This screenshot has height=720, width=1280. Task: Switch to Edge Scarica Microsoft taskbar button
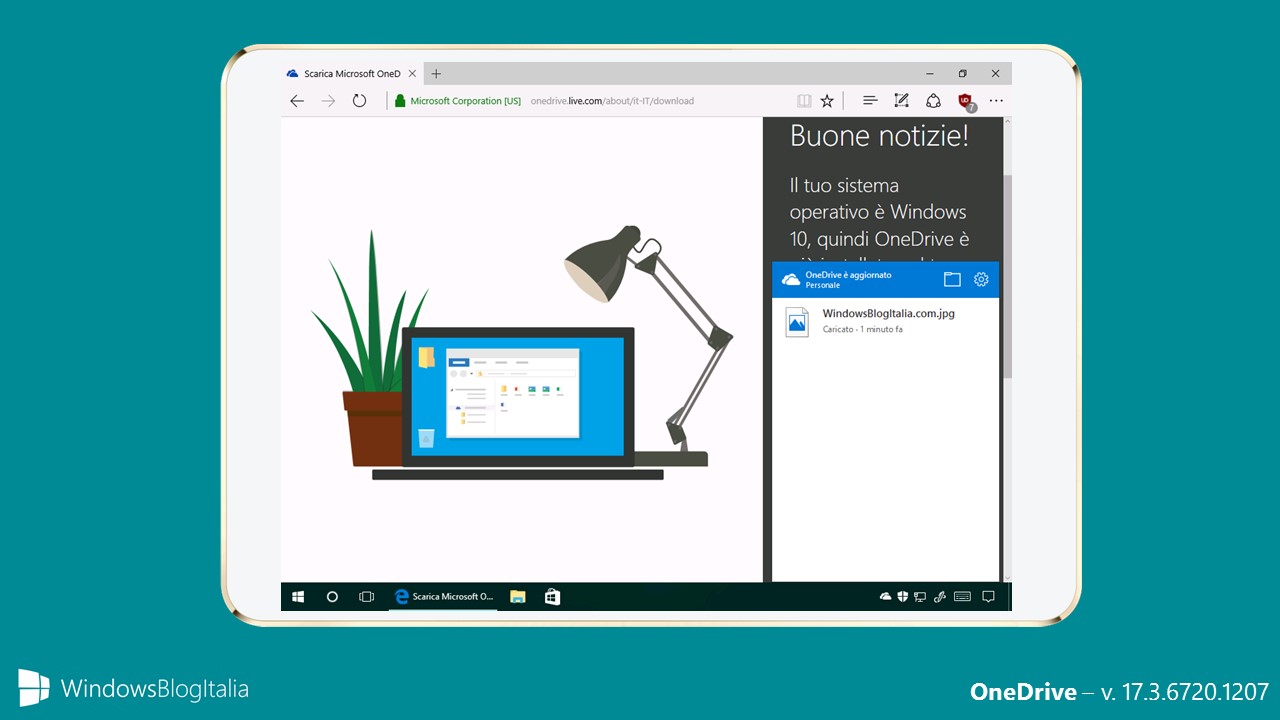pyautogui.click(x=443, y=597)
